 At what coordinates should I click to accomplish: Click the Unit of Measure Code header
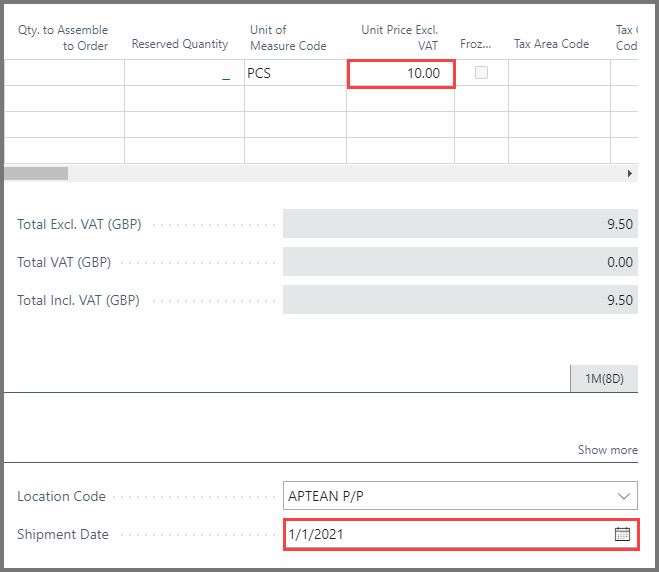click(288, 38)
